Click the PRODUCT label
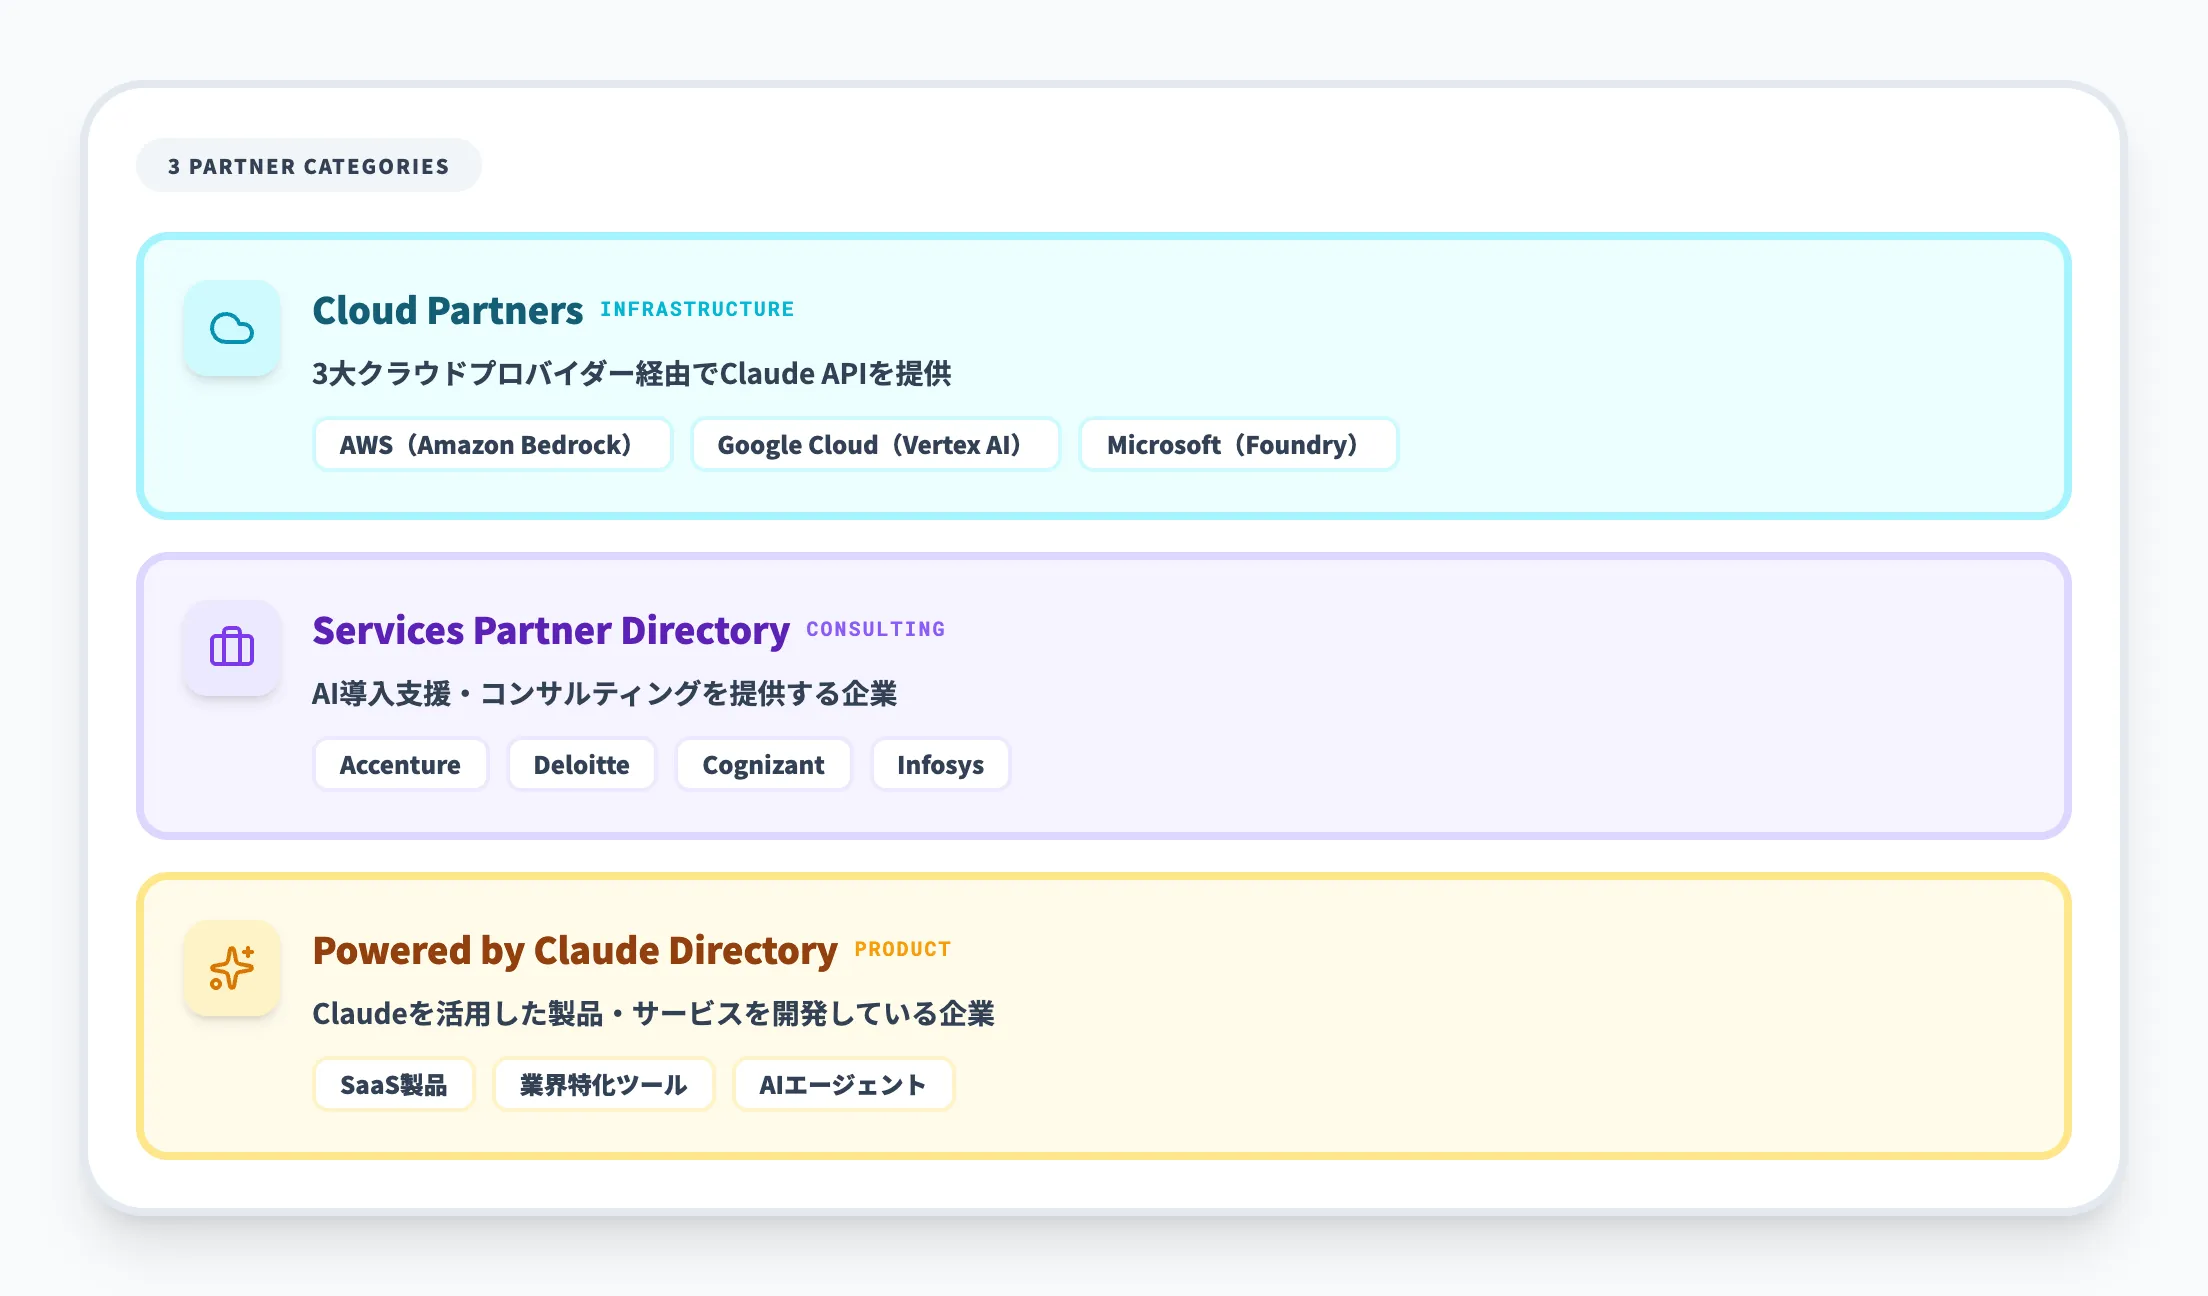 [x=902, y=950]
